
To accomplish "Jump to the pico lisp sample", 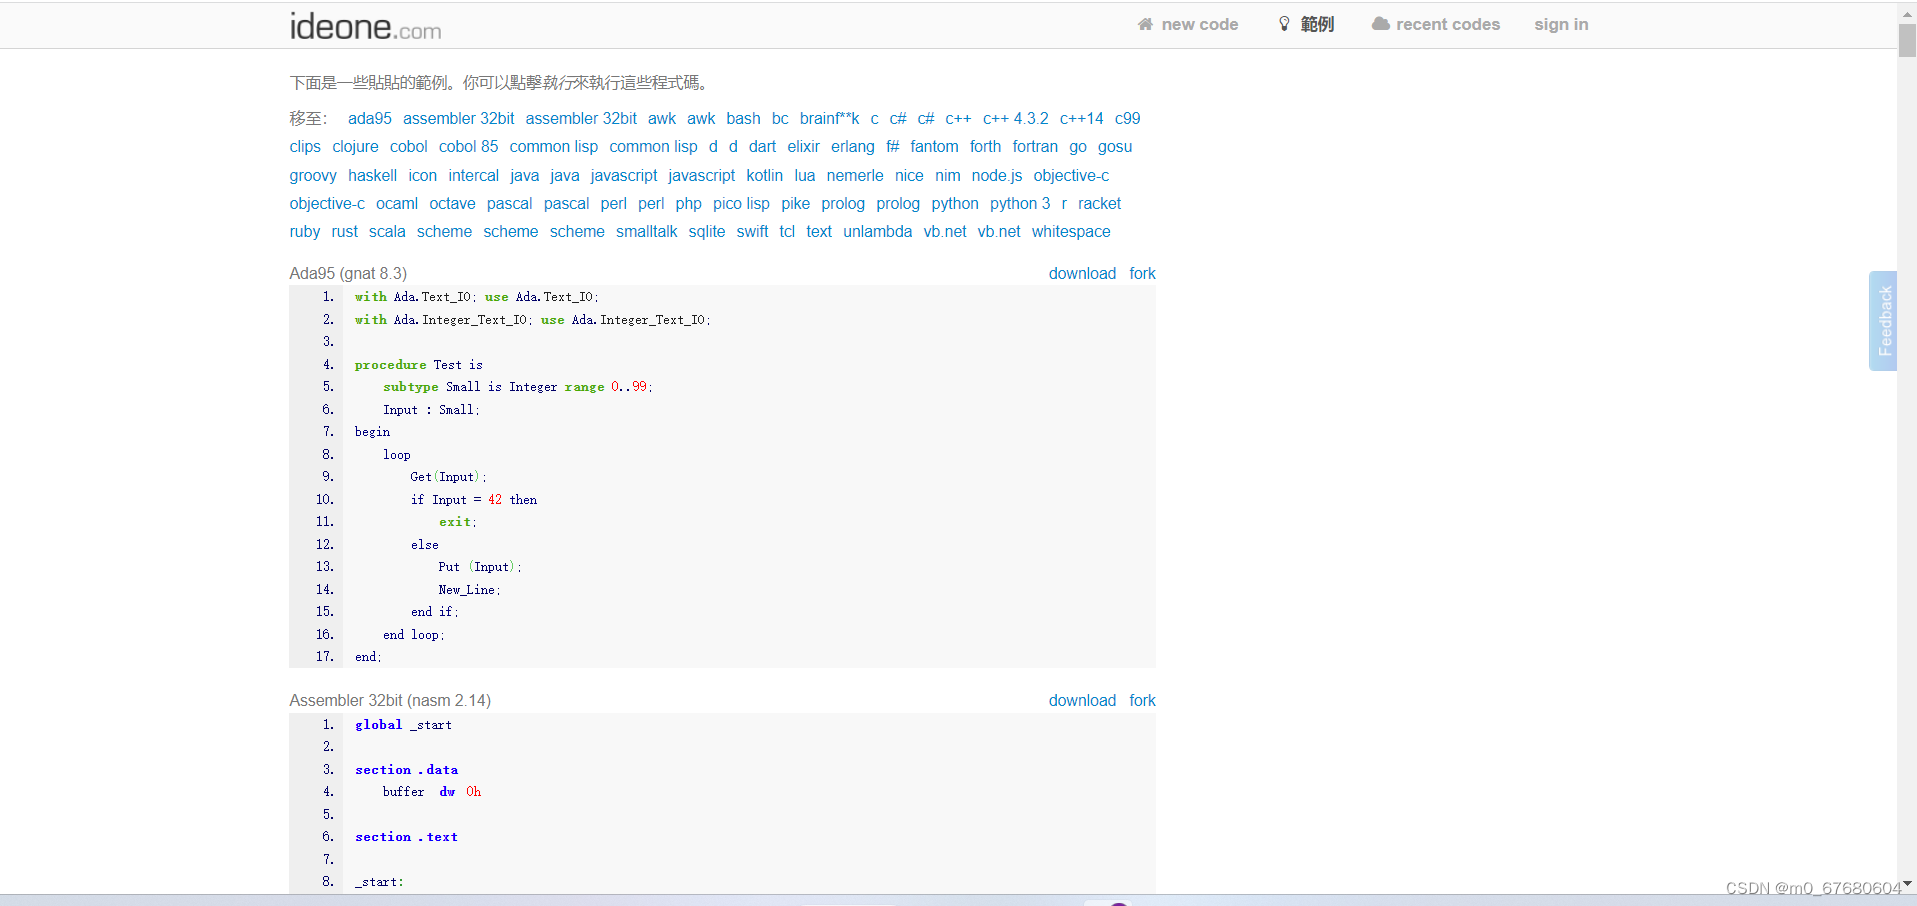I will coord(741,203).
